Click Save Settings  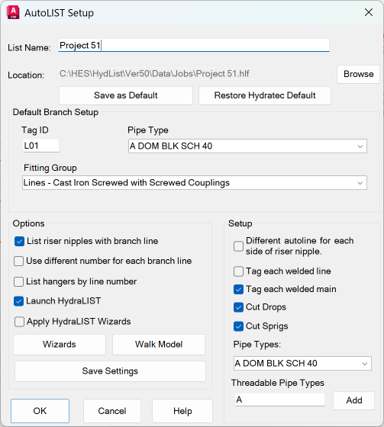coord(110,371)
